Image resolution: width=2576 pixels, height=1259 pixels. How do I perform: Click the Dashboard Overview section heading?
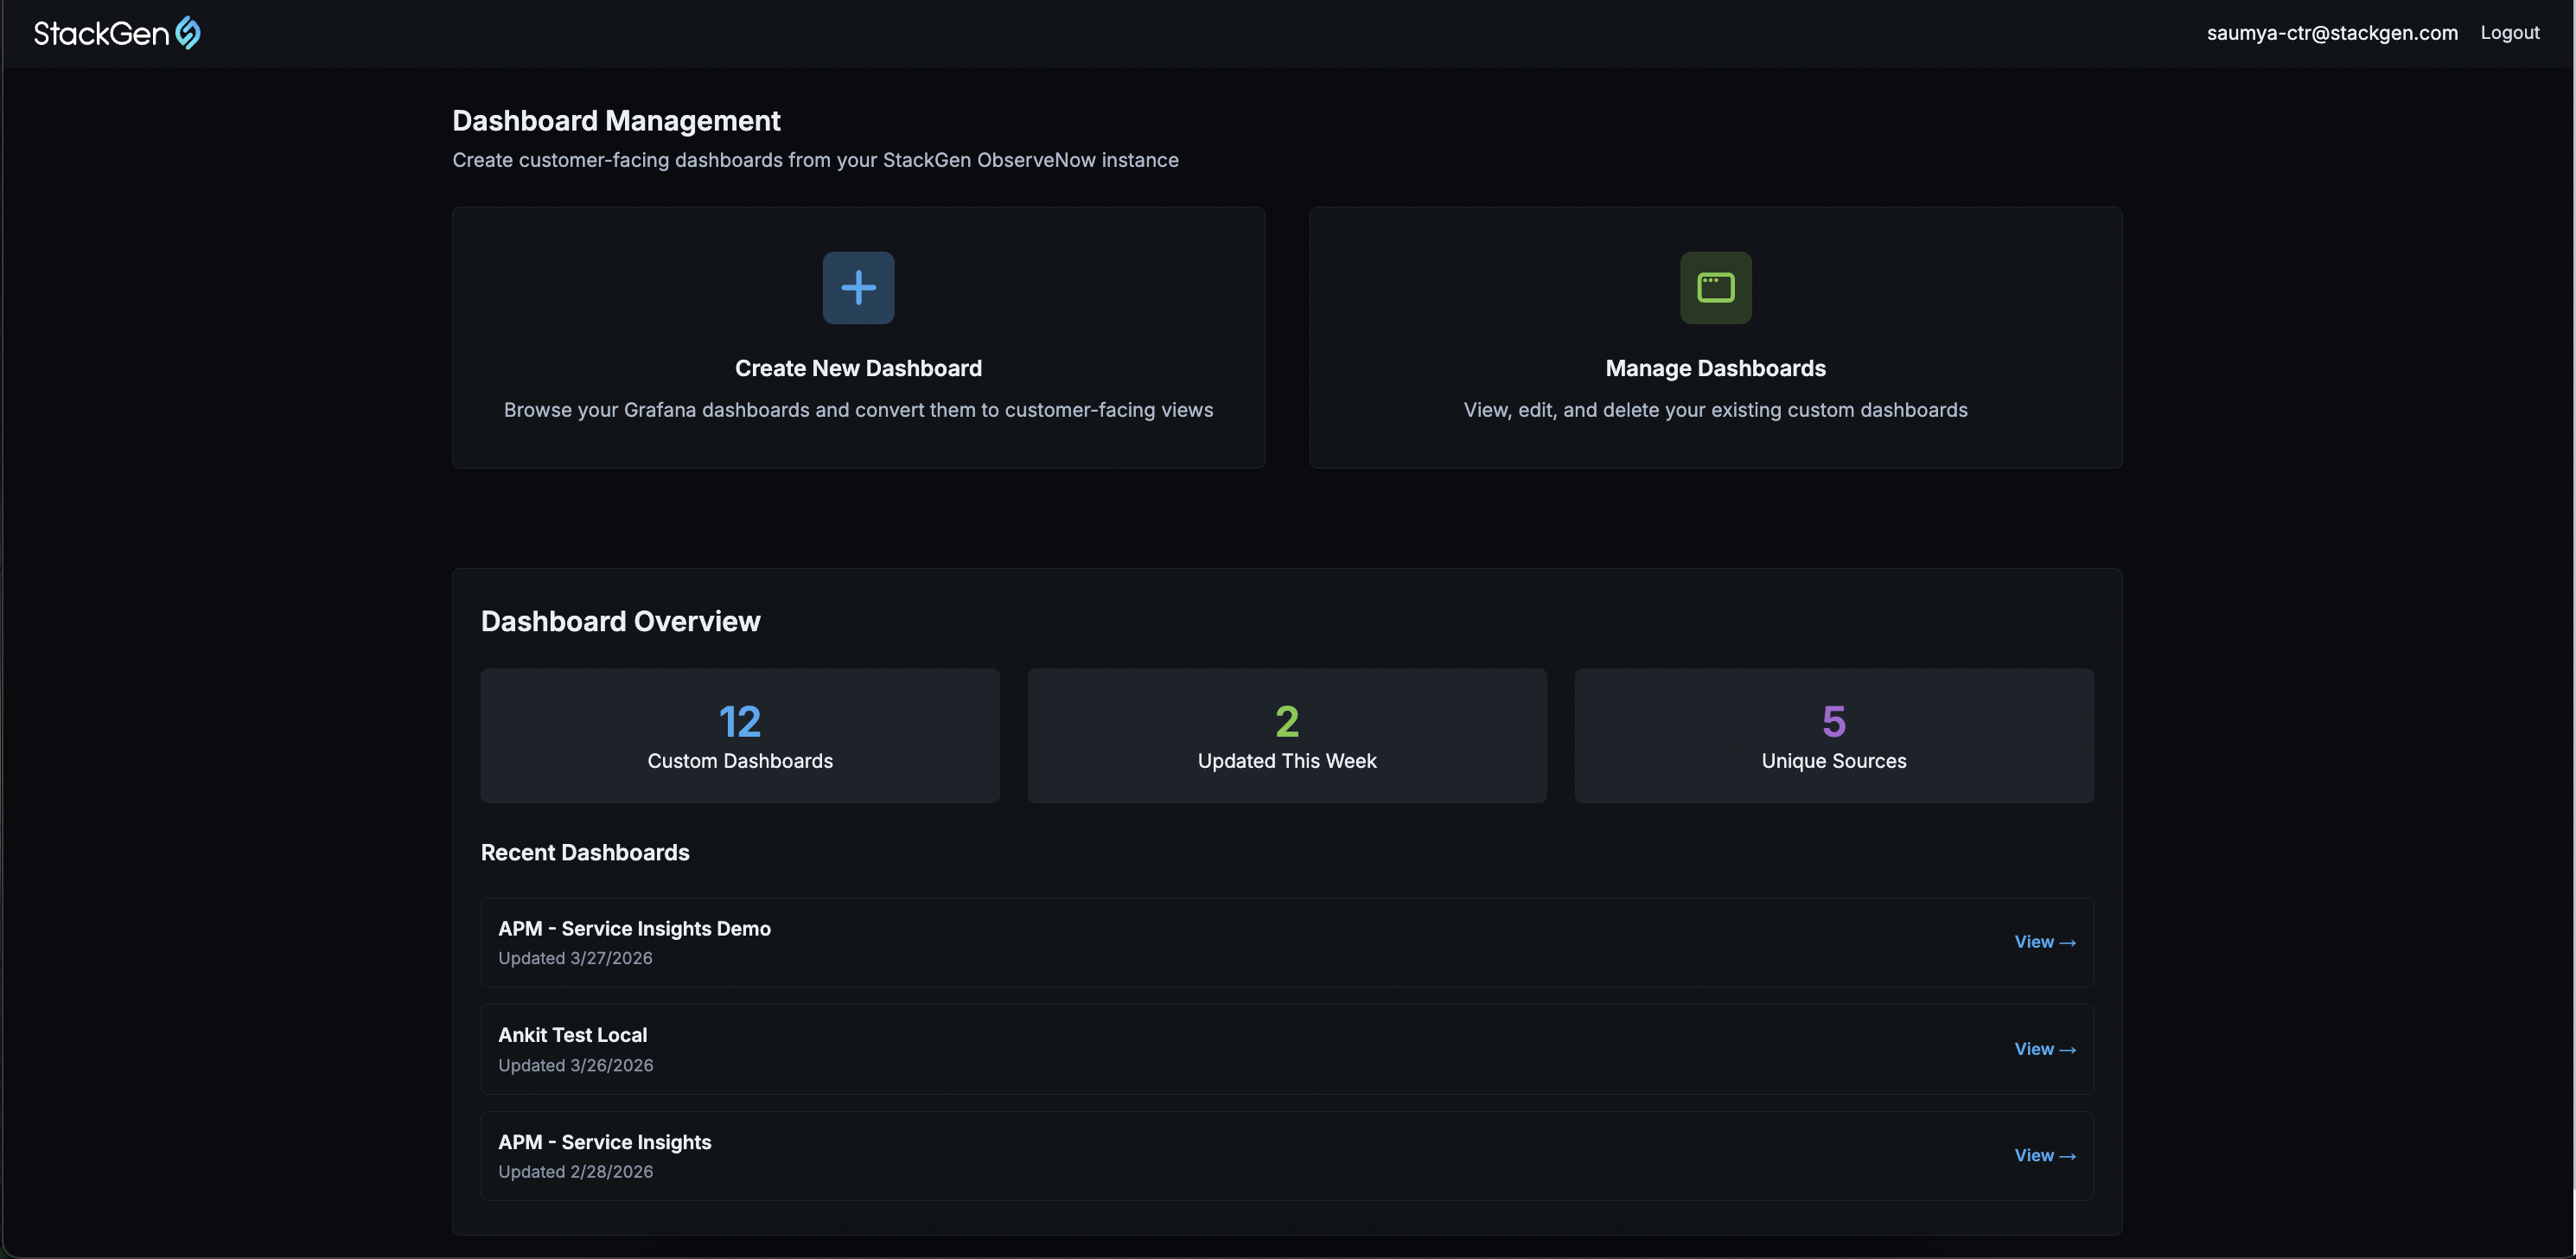pos(620,620)
